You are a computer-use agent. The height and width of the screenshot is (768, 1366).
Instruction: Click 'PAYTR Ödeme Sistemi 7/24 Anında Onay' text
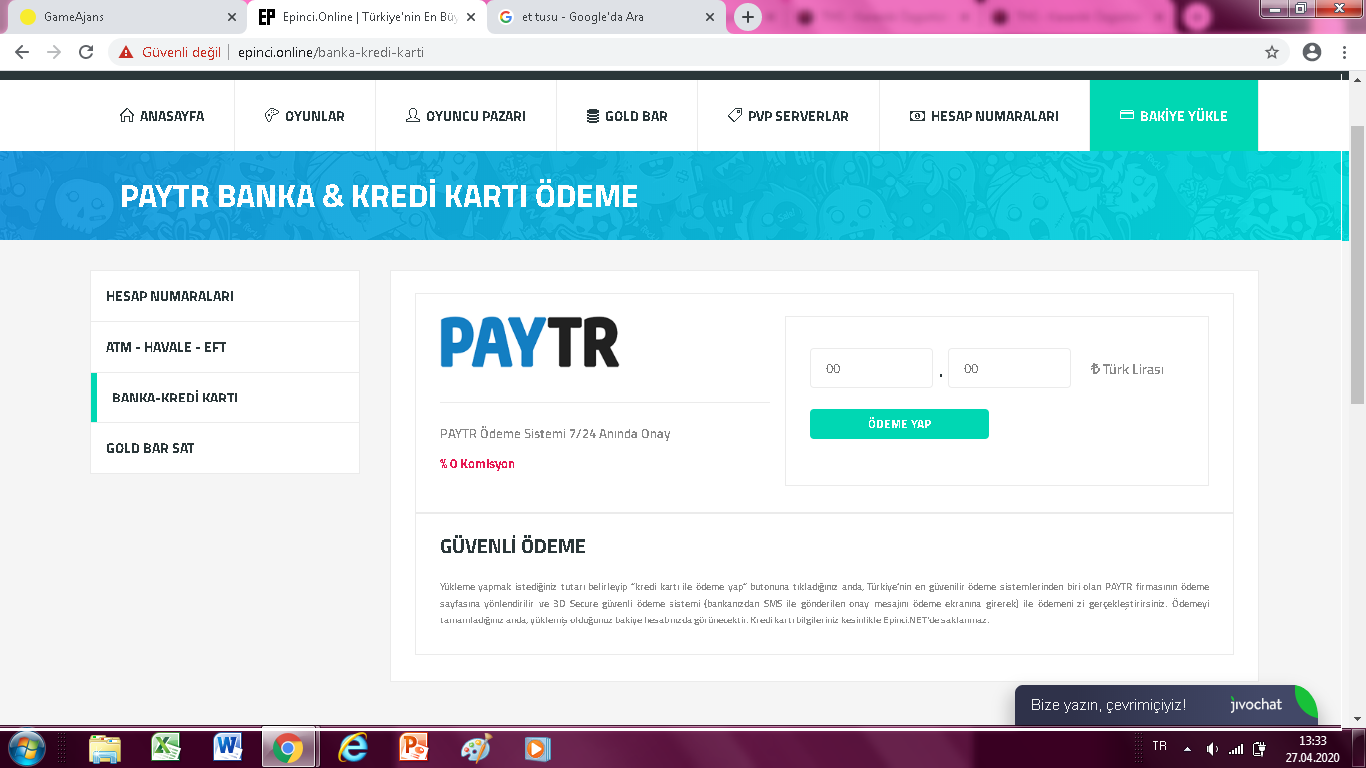555,434
